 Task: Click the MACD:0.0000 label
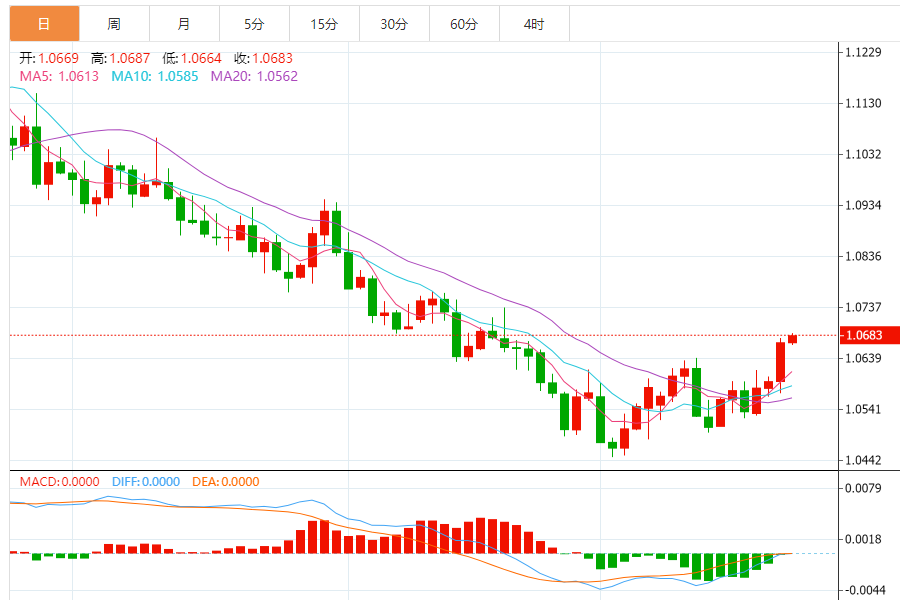[x=60, y=482]
